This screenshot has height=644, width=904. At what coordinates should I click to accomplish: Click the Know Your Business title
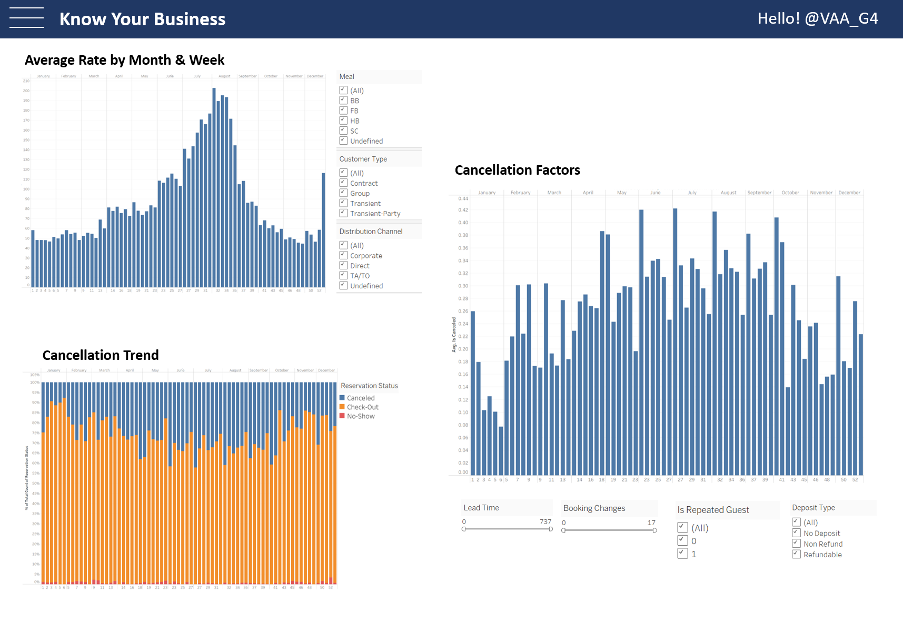142,19
